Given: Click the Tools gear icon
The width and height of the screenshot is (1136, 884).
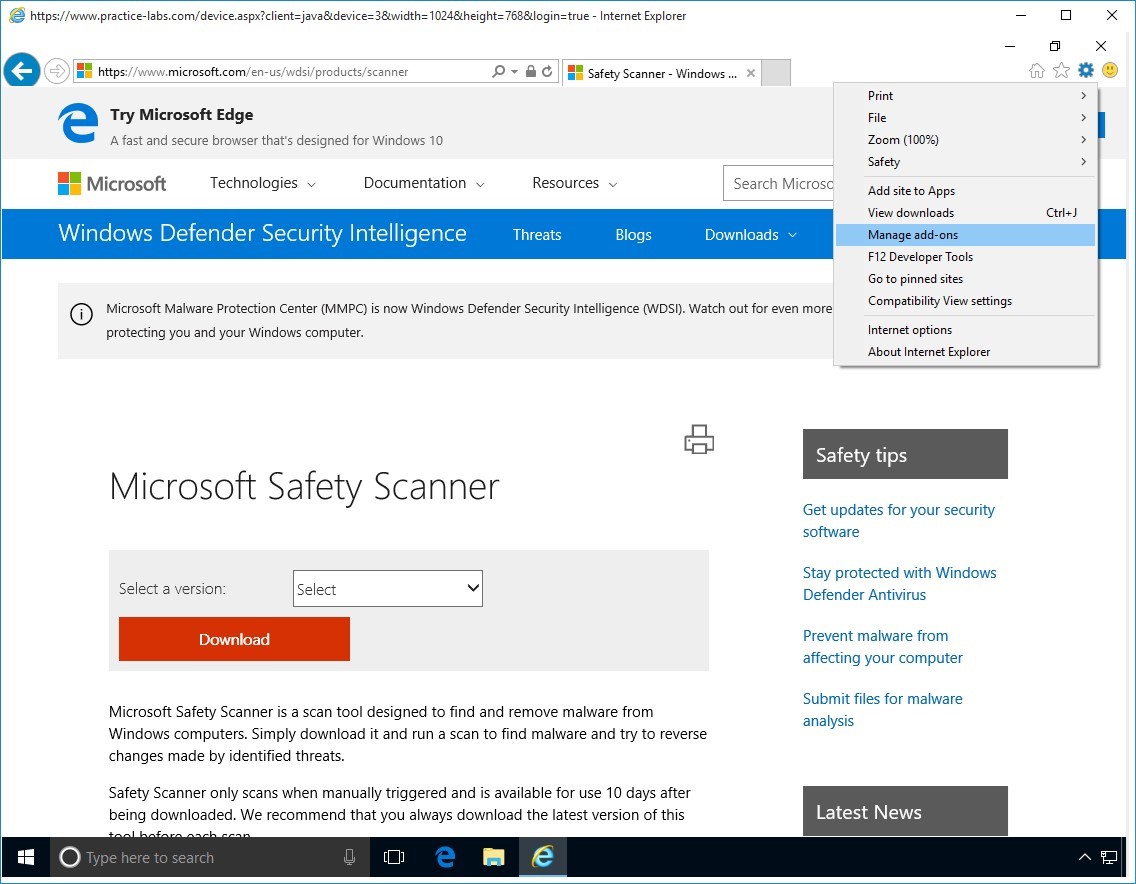Looking at the screenshot, I should pyautogui.click(x=1085, y=70).
